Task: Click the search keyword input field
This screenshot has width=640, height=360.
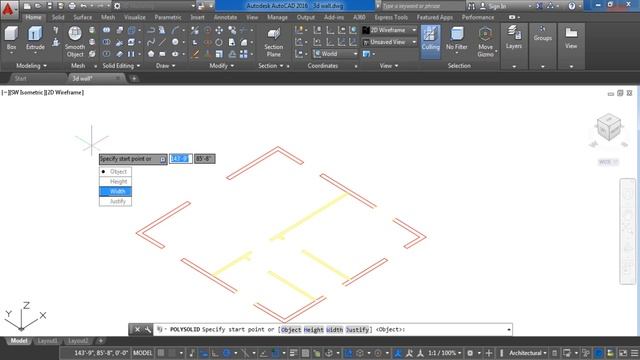Action: [x=422, y=6]
